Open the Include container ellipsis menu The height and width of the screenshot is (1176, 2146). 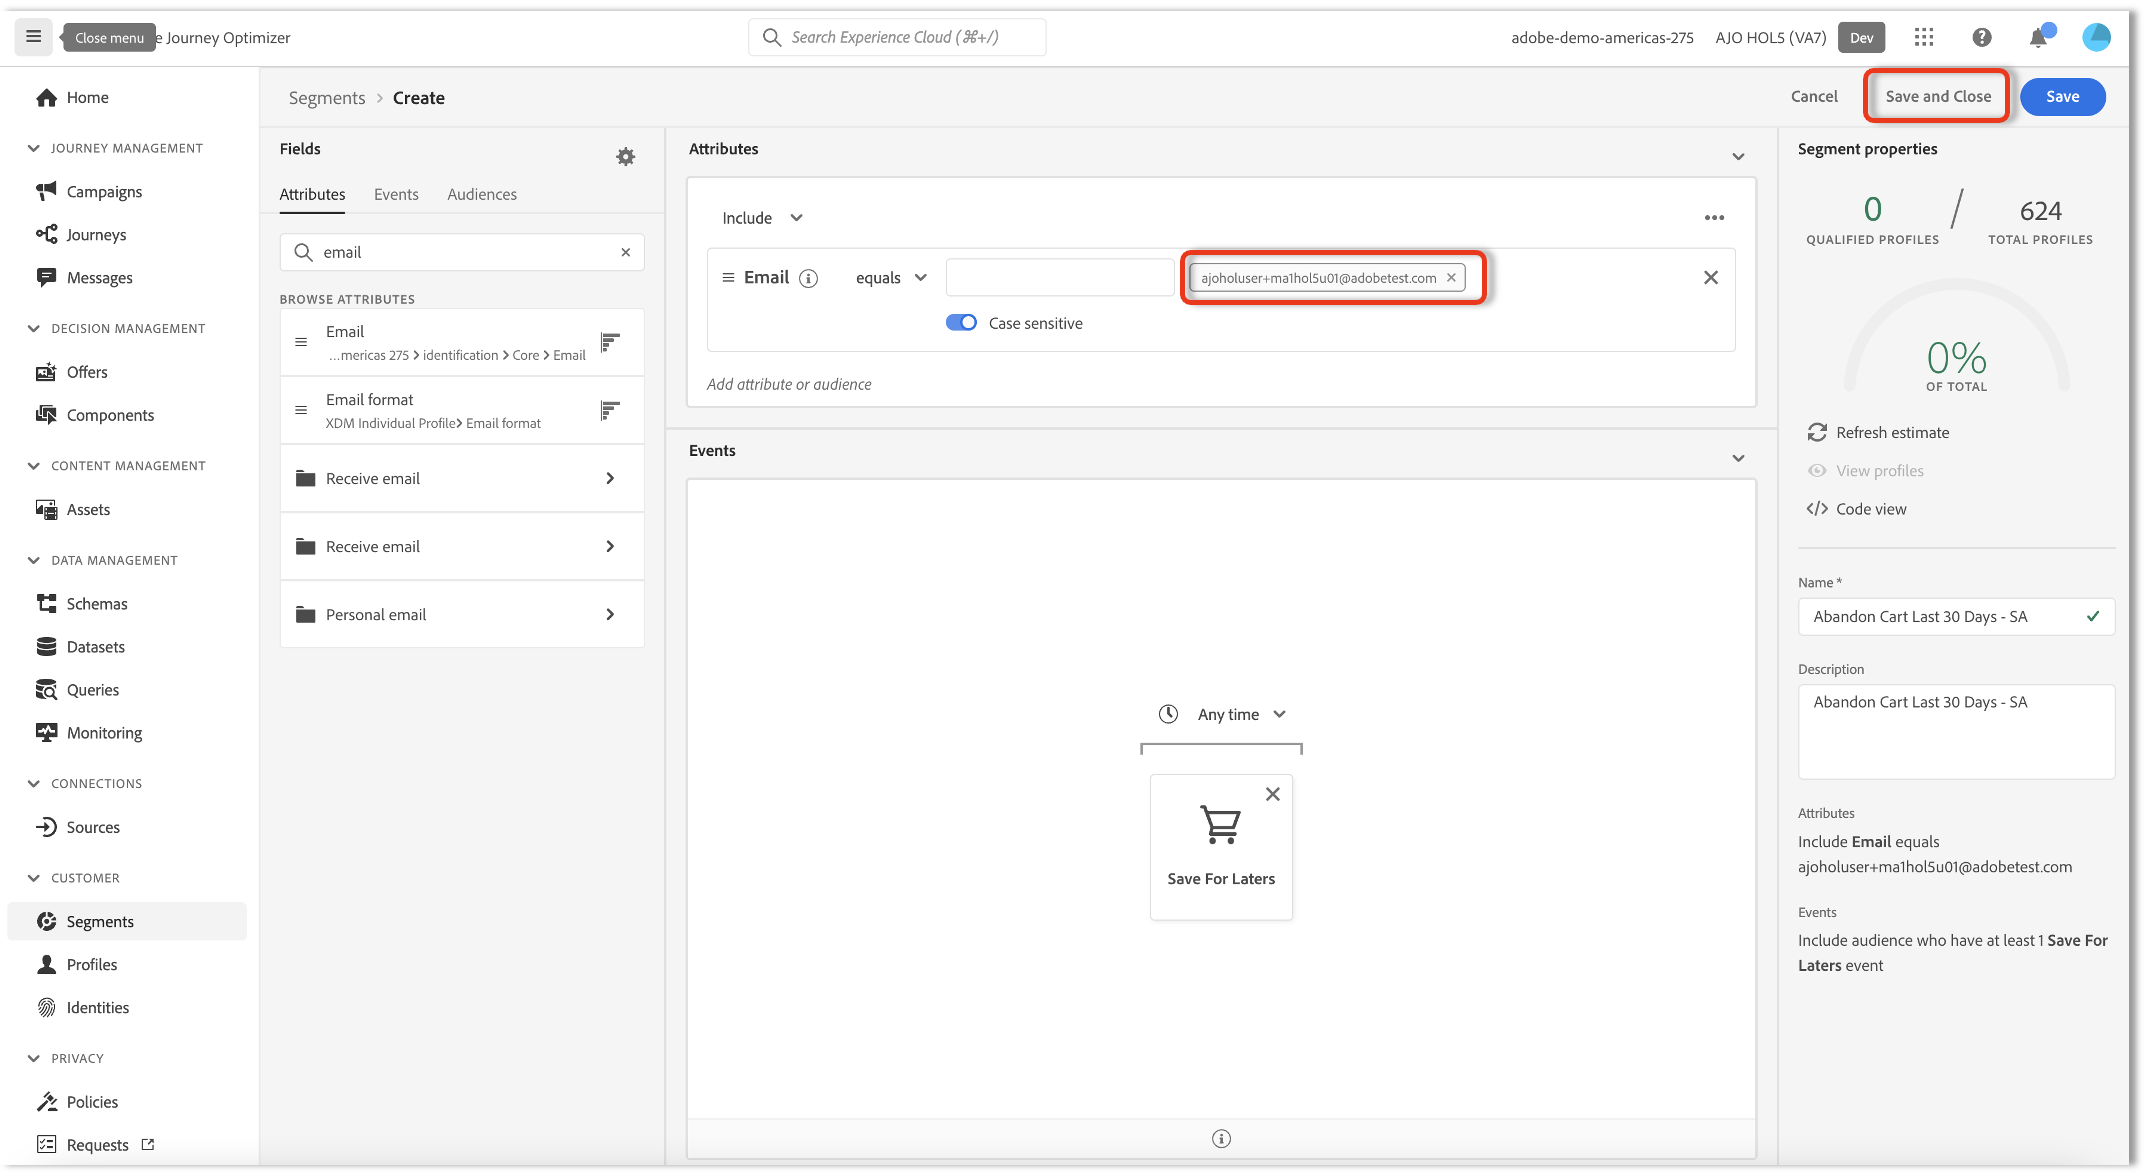[x=1714, y=218]
